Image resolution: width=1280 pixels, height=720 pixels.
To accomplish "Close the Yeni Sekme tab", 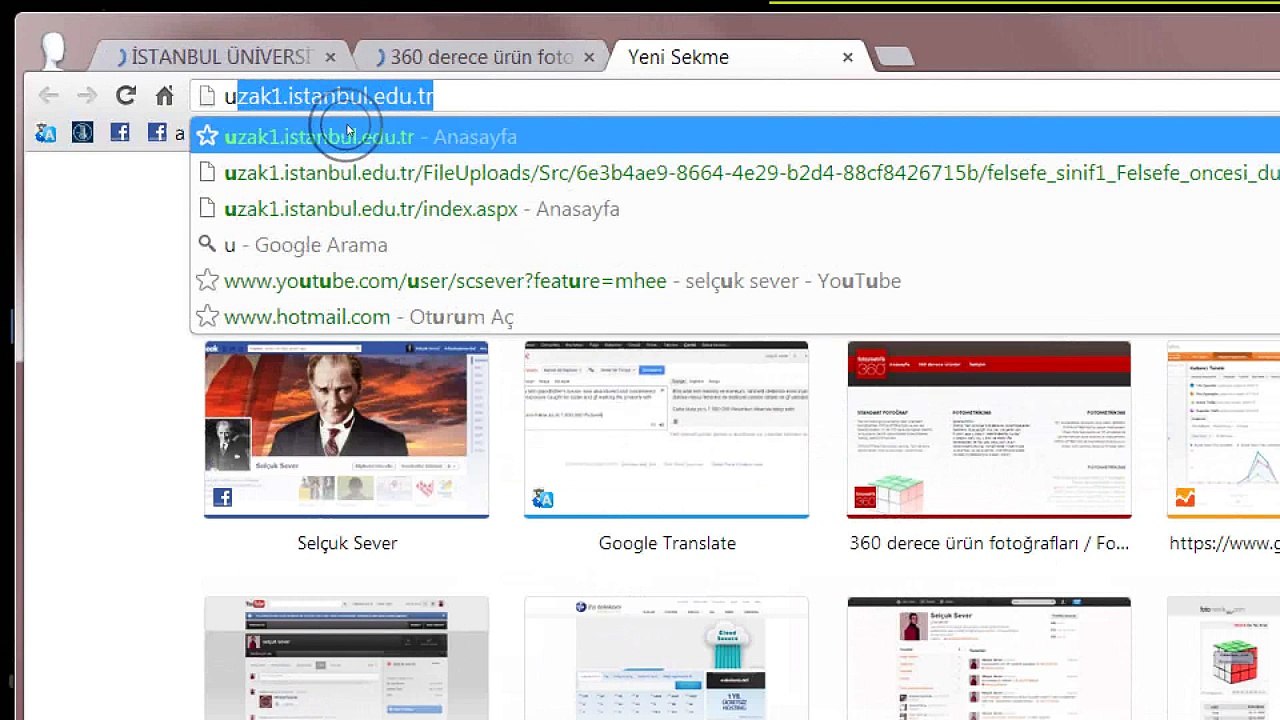I will click(x=848, y=57).
